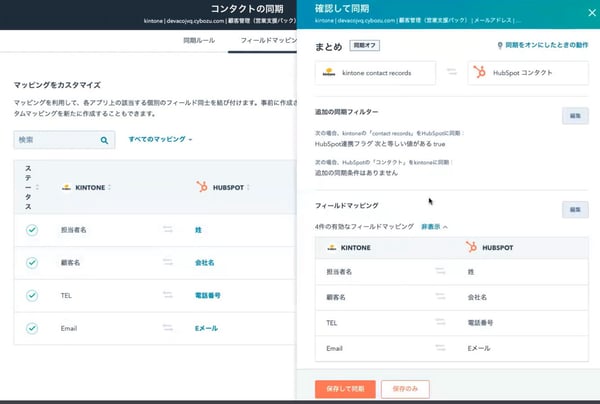Select Email cell in main mapping table

[x=69, y=328]
